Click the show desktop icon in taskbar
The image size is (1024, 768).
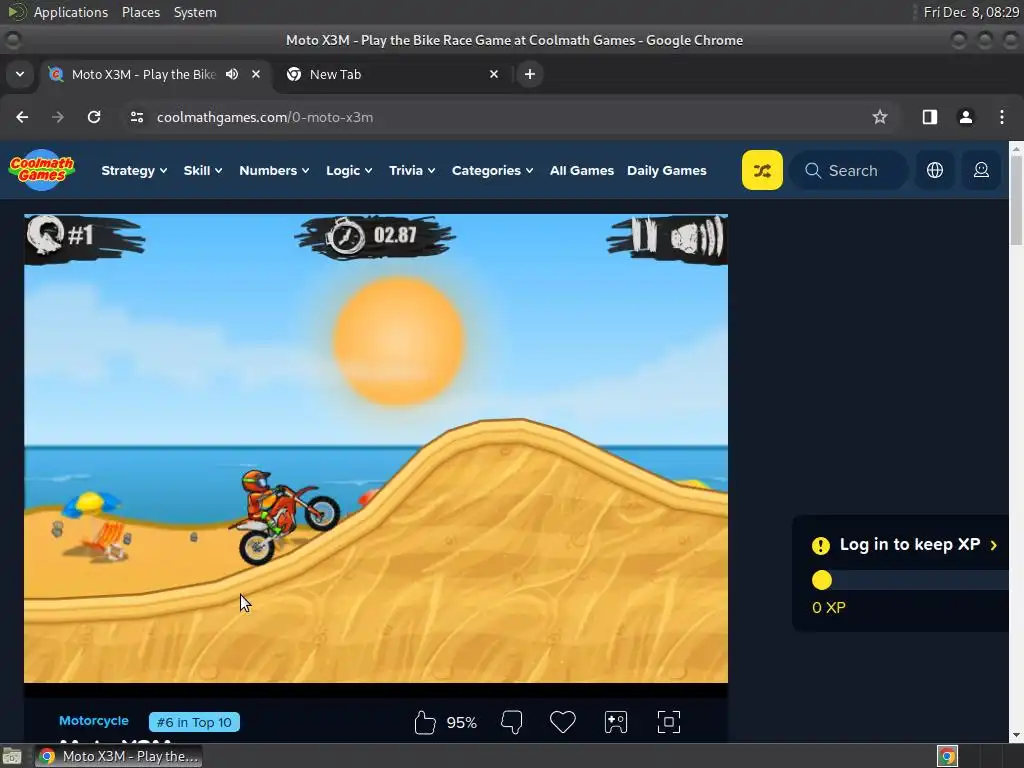(12, 756)
